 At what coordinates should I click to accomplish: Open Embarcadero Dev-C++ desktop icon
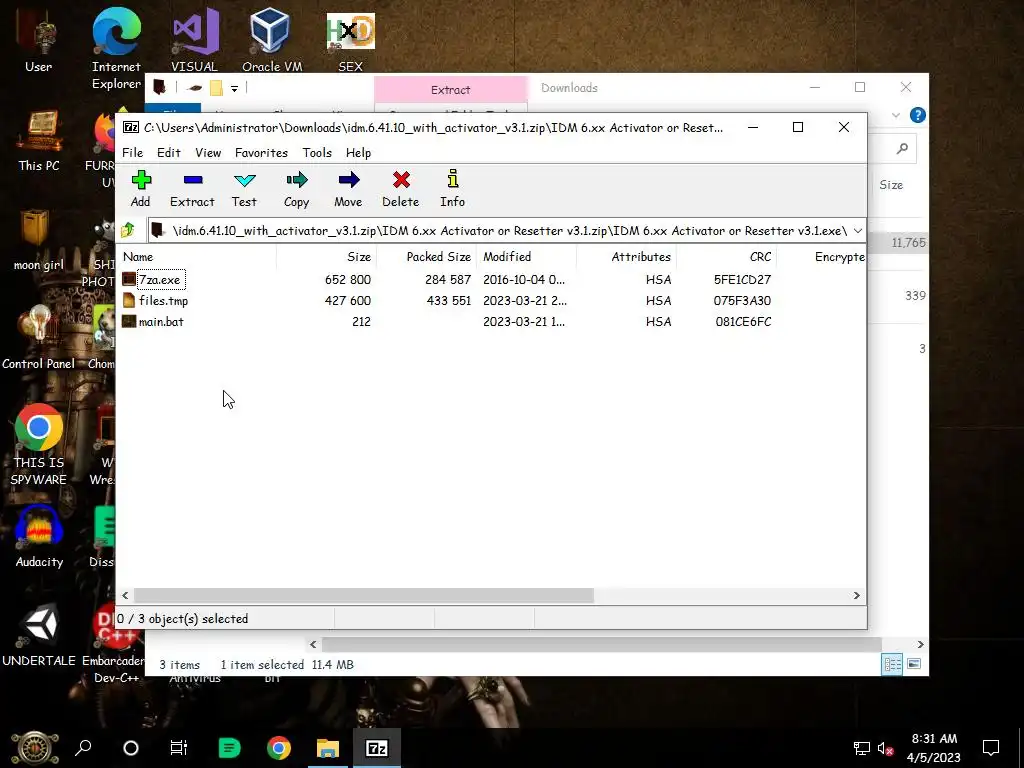coord(115,643)
